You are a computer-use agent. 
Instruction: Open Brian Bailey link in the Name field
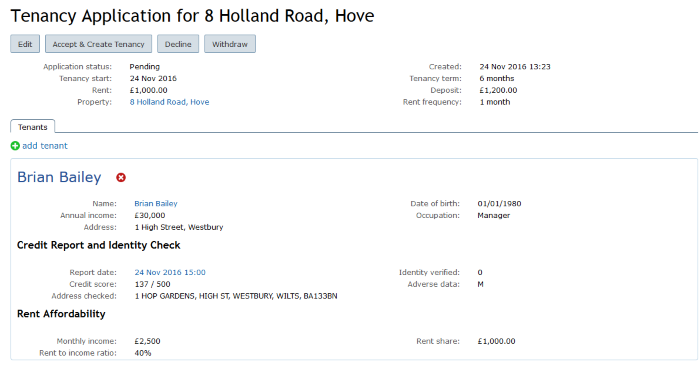click(x=156, y=203)
